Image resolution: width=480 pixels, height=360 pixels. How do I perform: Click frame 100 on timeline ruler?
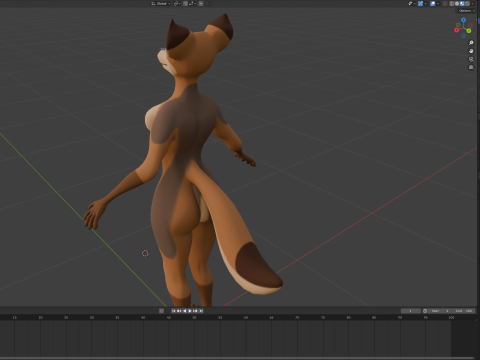(x=451, y=318)
